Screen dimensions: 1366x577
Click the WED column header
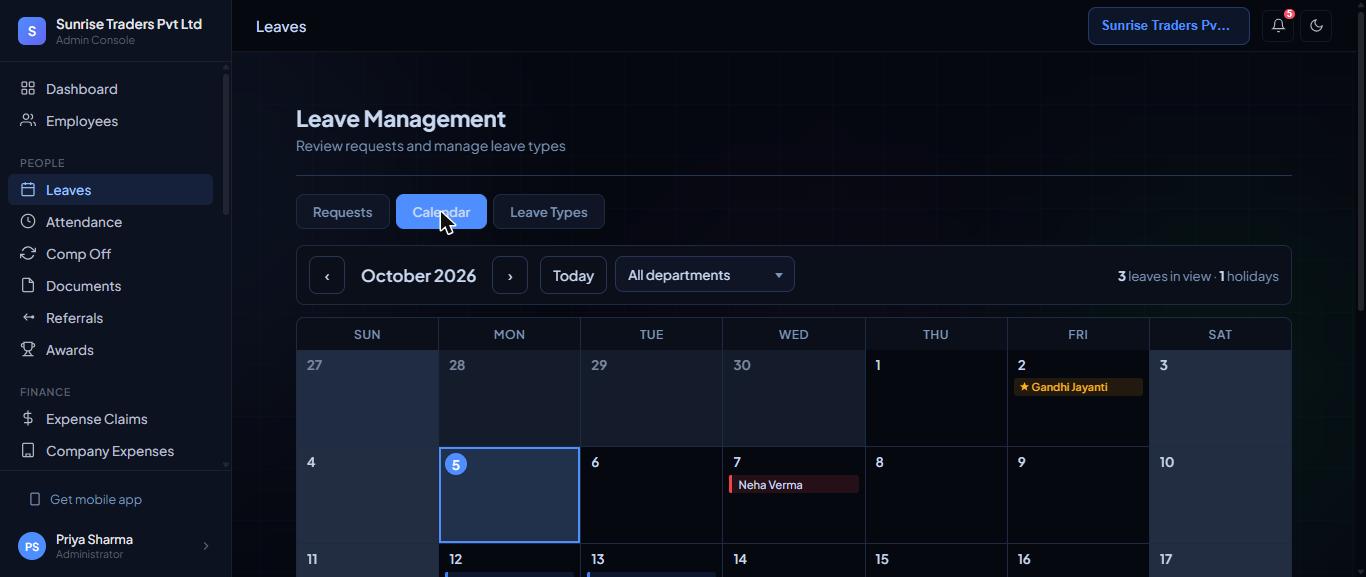(x=794, y=334)
